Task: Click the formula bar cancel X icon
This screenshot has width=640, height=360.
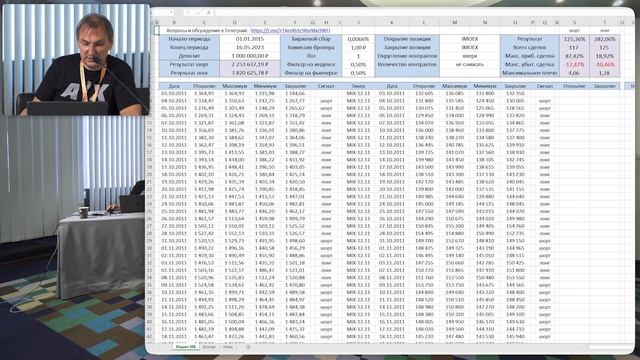Action: pyautogui.click(x=188, y=13)
